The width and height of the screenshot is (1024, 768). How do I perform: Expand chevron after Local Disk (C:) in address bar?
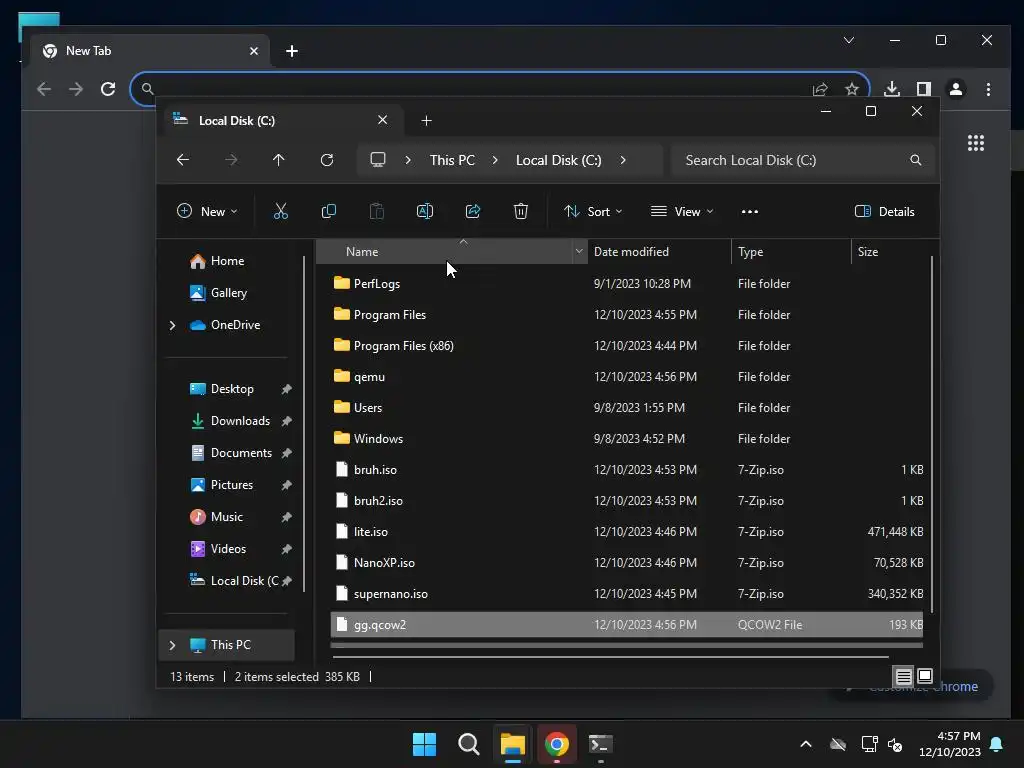[x=623, y=160]
